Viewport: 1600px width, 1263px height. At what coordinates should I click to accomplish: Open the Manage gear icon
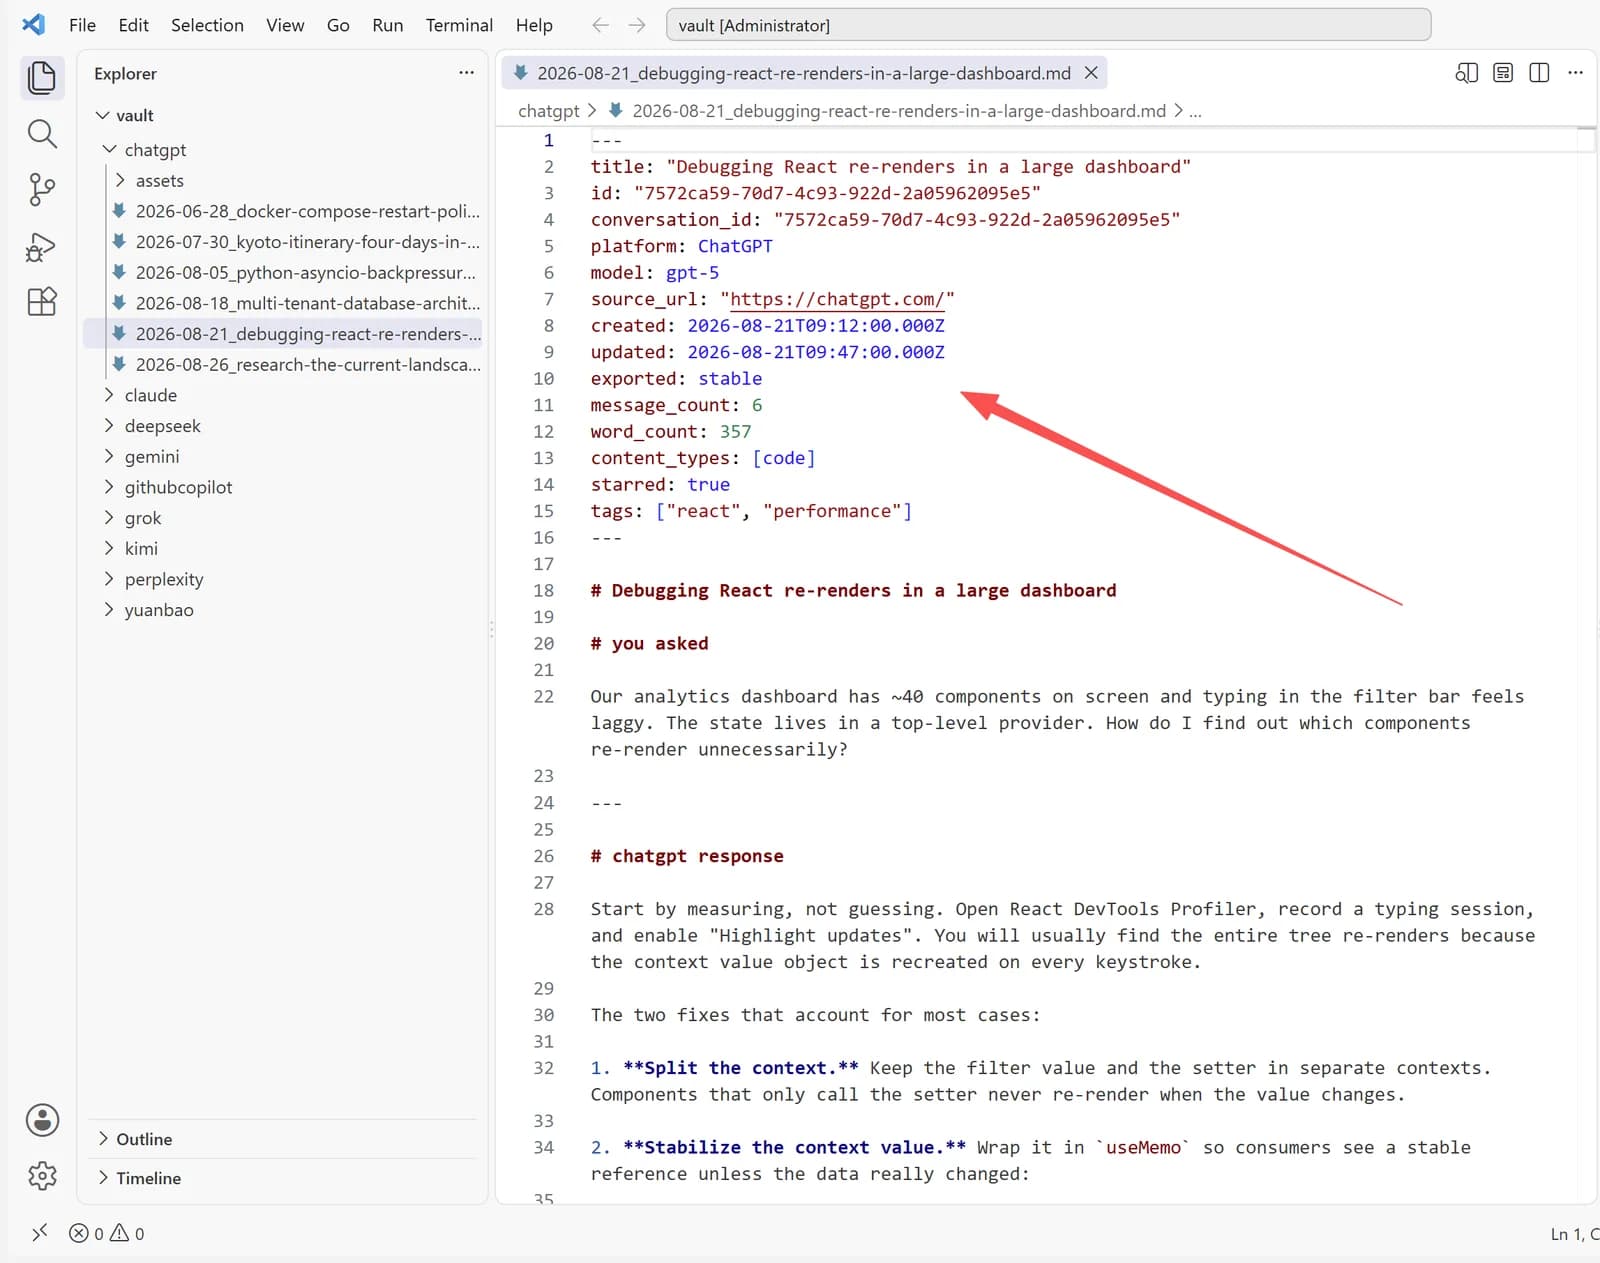[x=42, y=1175]
